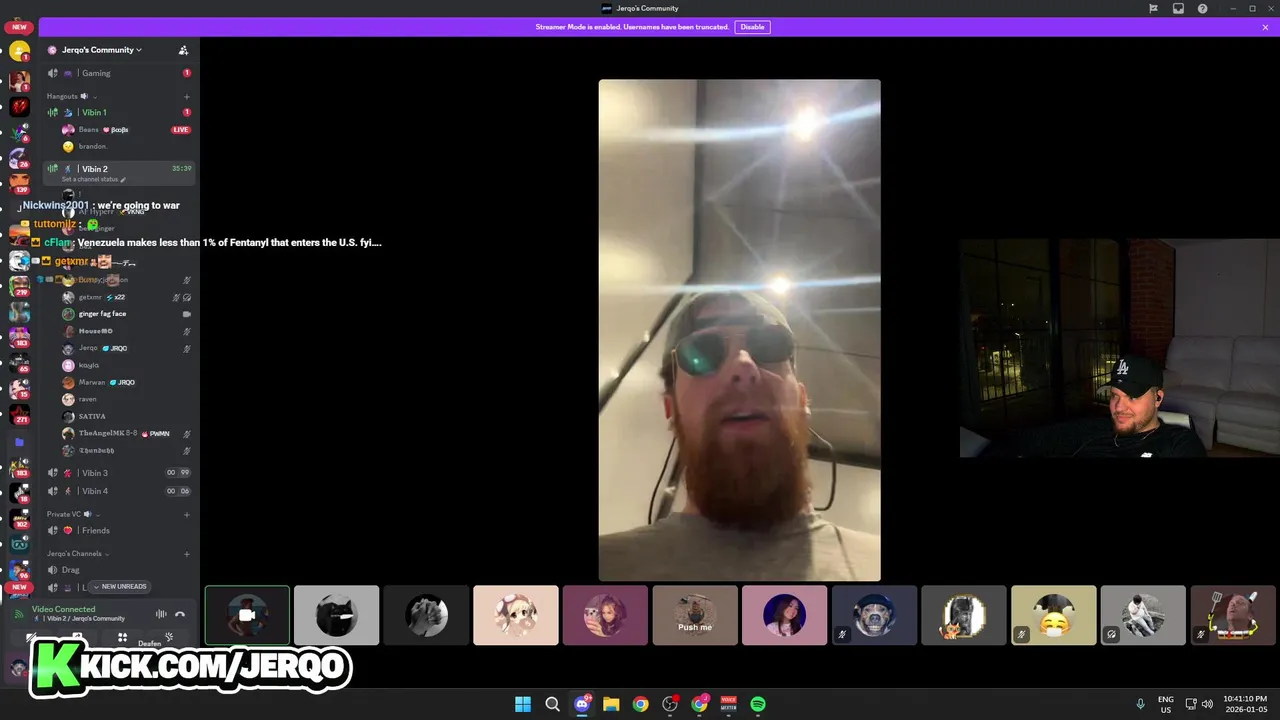Open Spotify from the taskbar
This screenshot has width=1280, height=720.
tap(758, 704)
